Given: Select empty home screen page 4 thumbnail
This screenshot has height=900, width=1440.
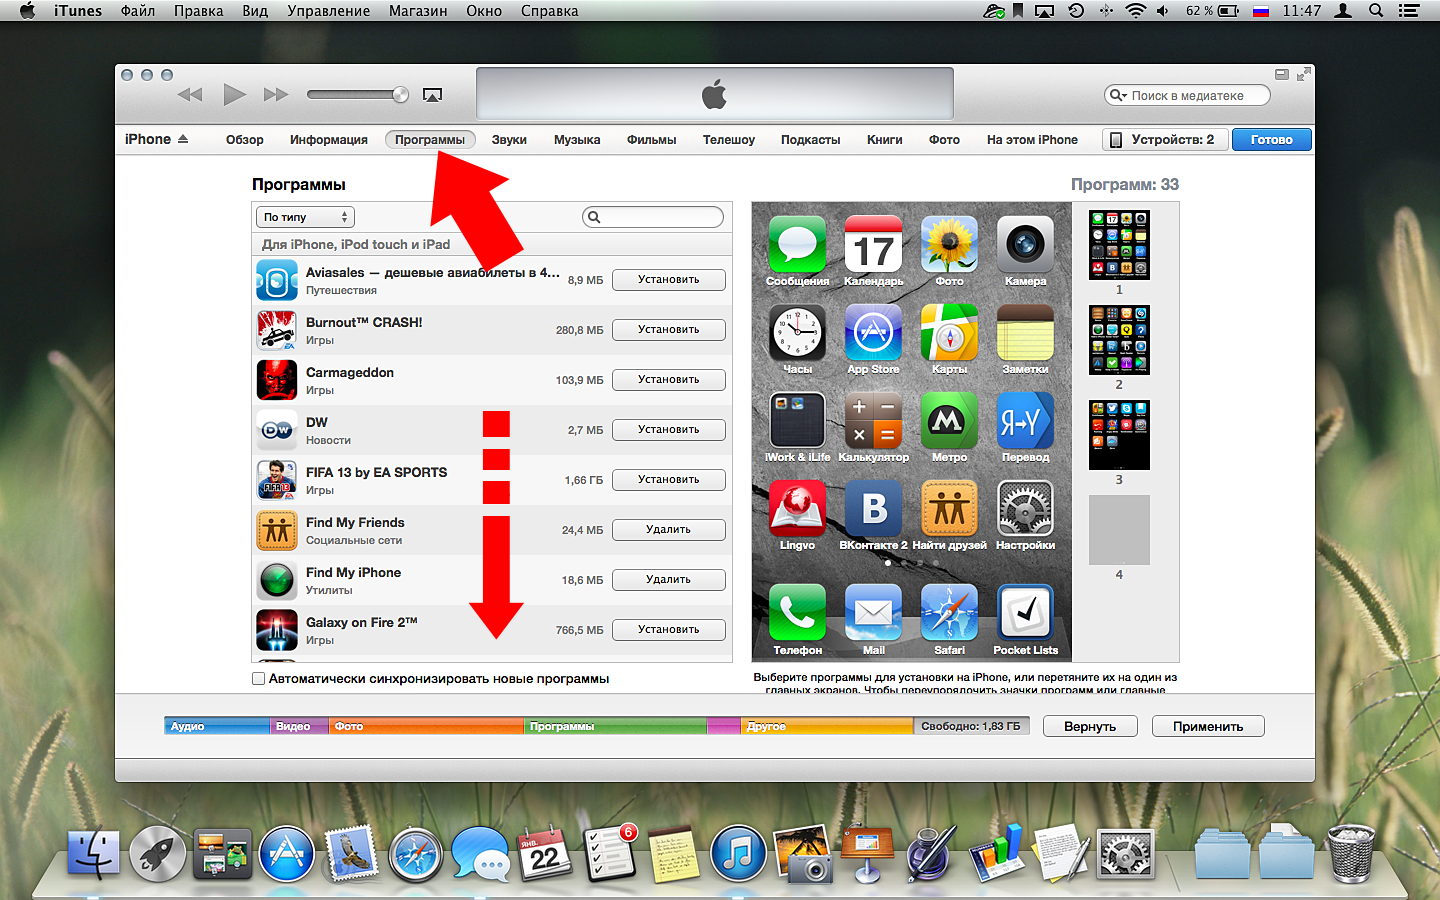Looking at the screenshot, I should point(1119,530).
